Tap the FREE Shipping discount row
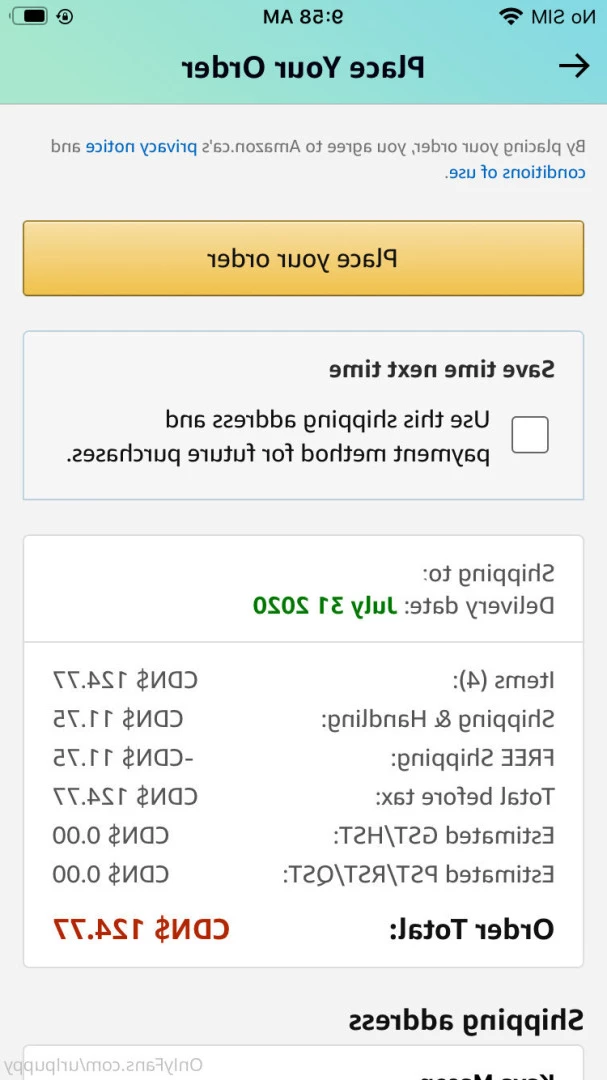The image size is (607, 1080). pos(303,758)
